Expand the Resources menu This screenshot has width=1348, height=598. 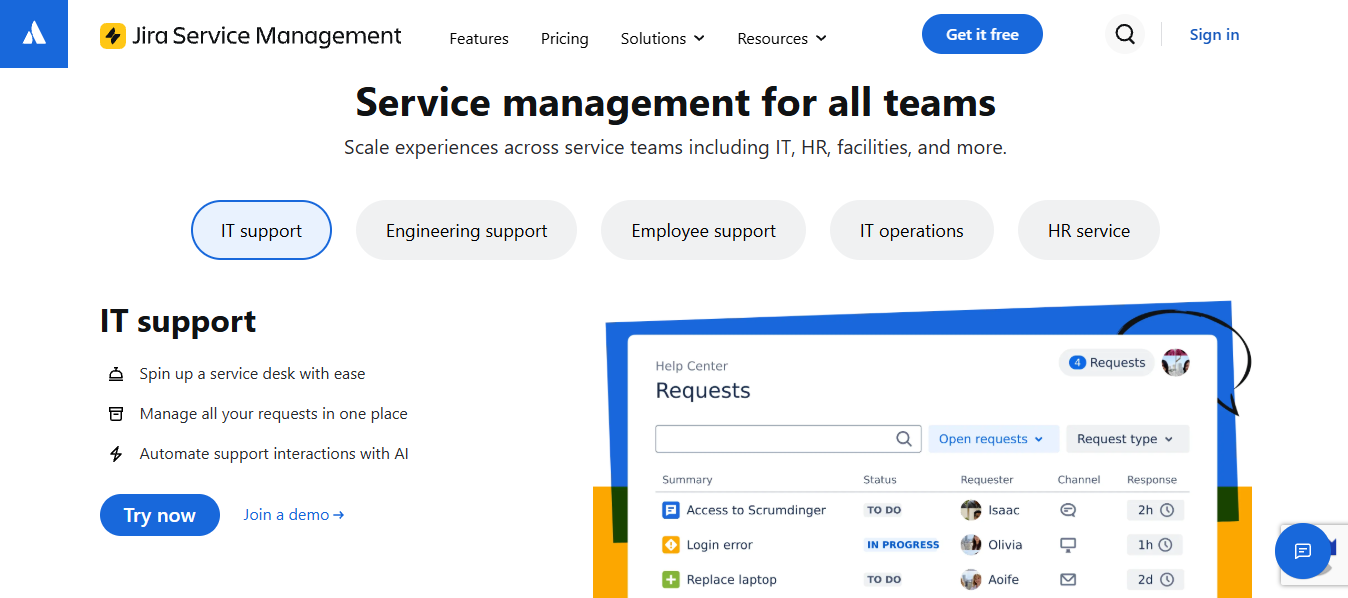point(782,38)
